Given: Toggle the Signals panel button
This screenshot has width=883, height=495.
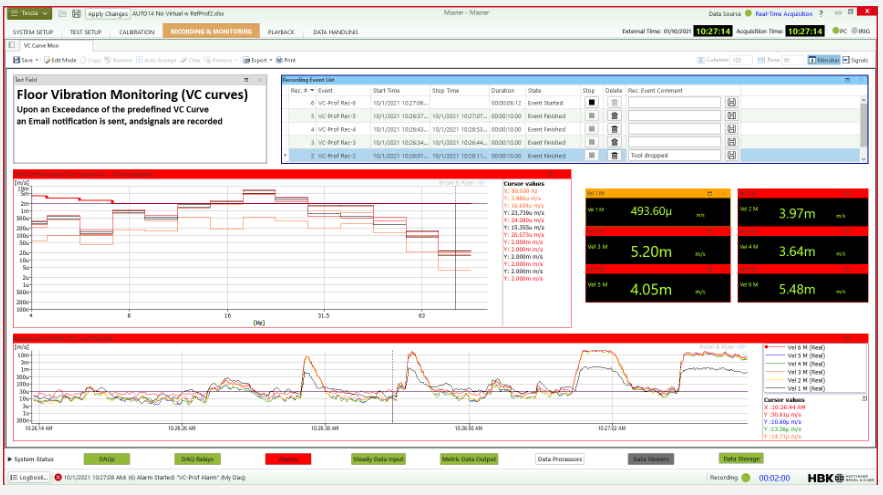Looking at the screenshot, I should (x=855, y=60).
